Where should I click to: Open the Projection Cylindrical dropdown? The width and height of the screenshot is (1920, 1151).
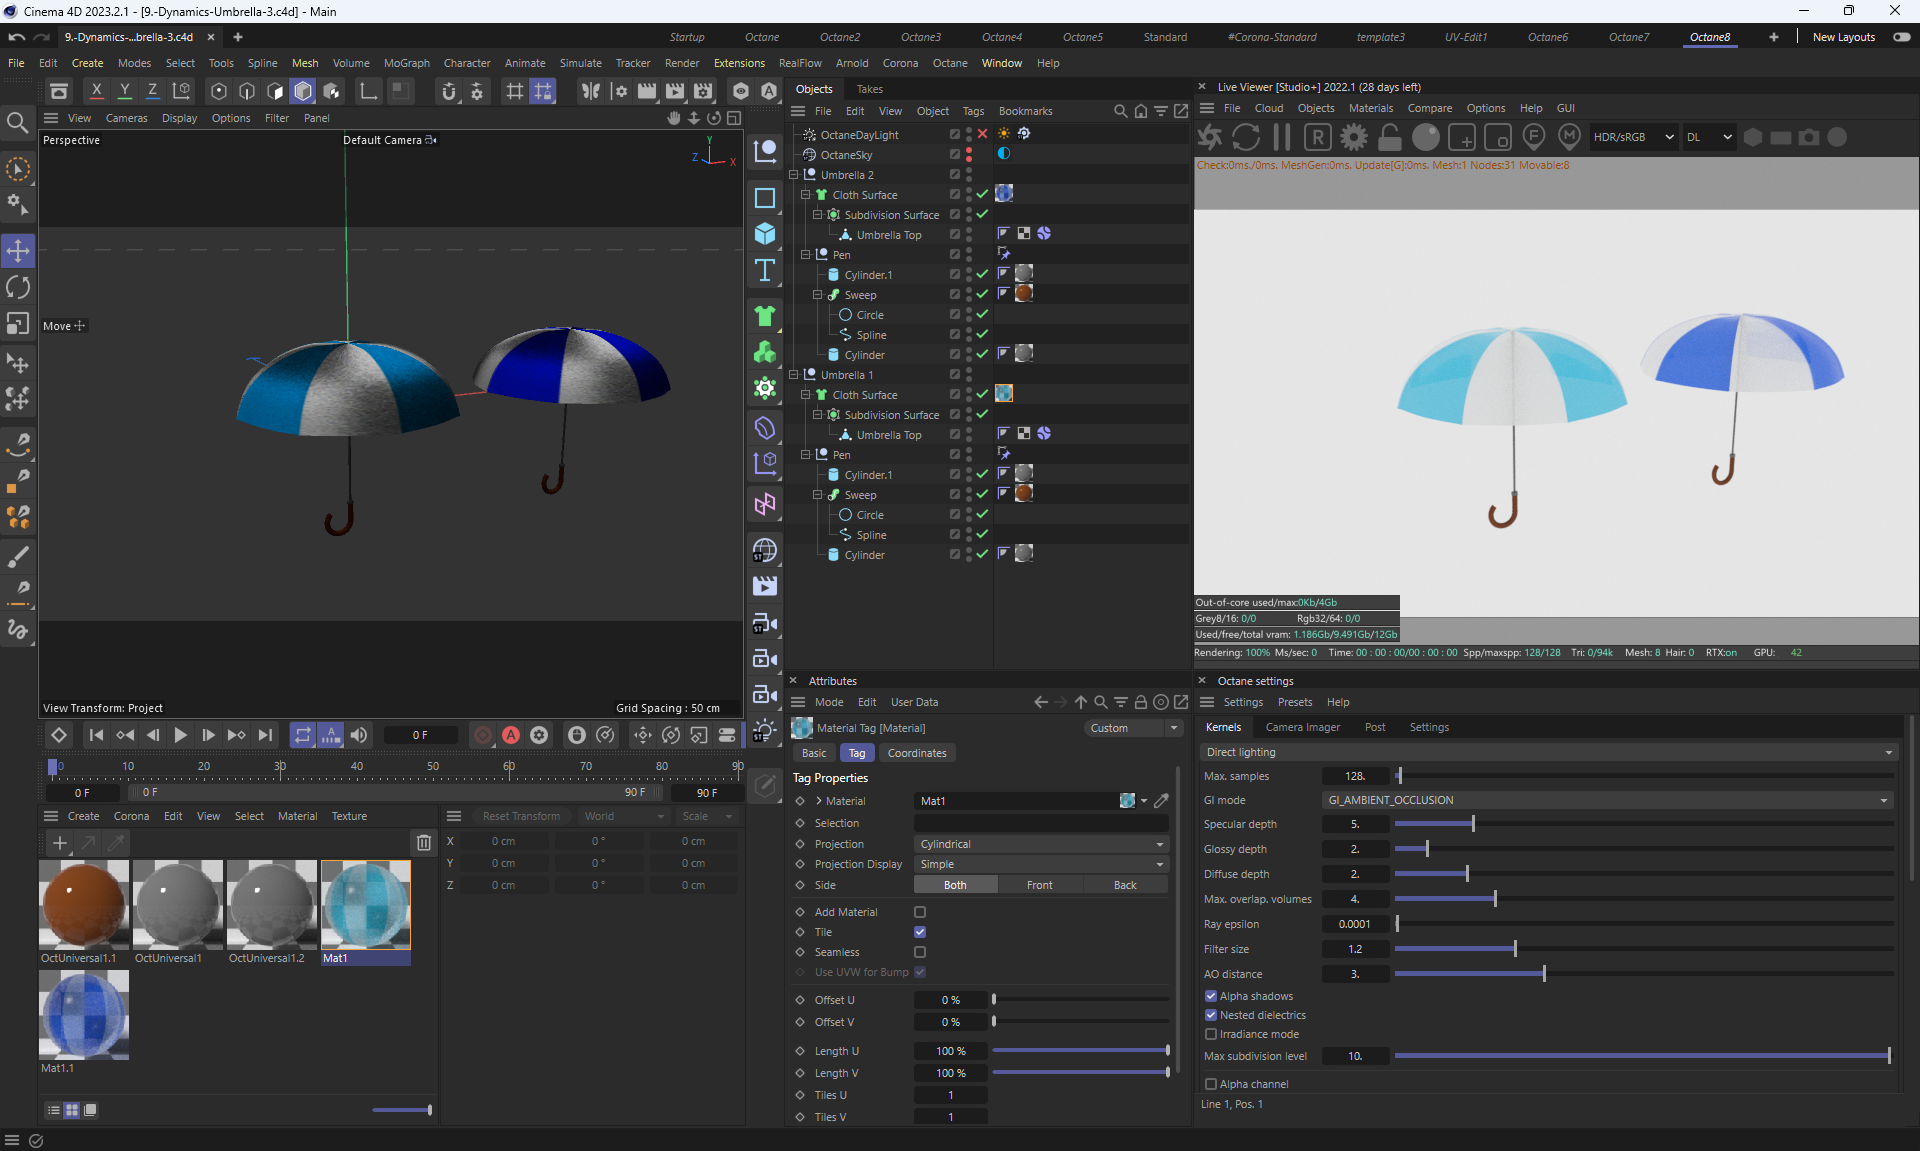pyautogui.click(x=1041, y=844)
